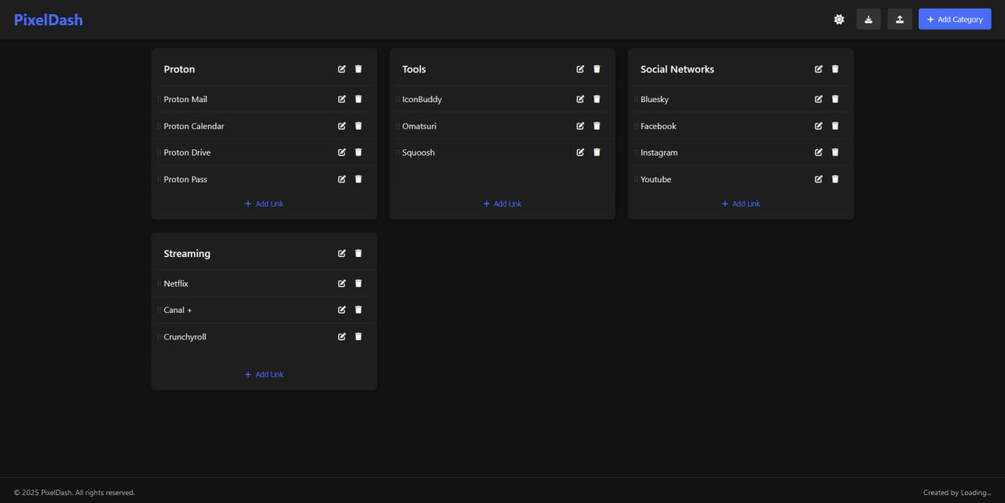
Task: Delete the Netflix link
Action: 358,283
